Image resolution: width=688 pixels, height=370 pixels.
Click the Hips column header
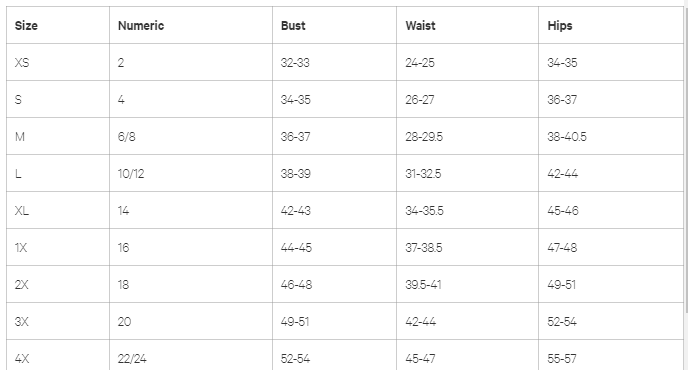pyautogui.click(x=560, y=25)
